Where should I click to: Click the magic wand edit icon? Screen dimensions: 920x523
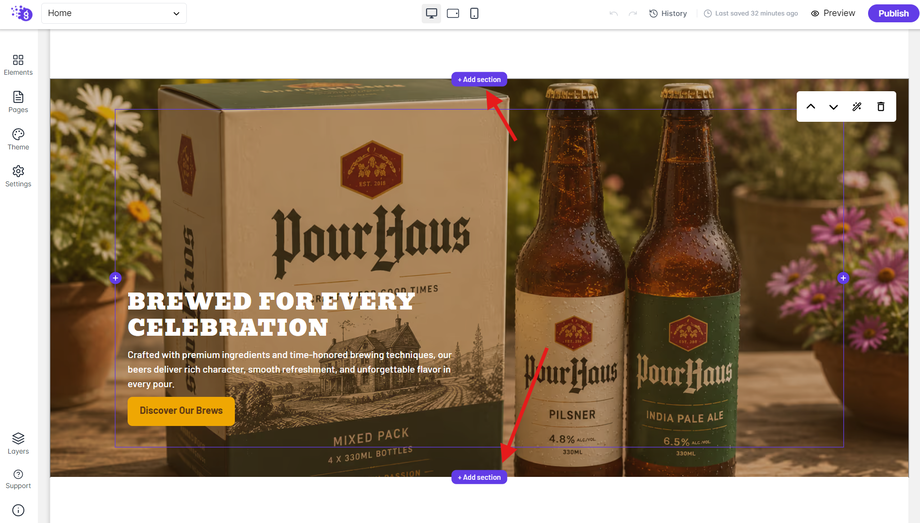click(857, 107)
